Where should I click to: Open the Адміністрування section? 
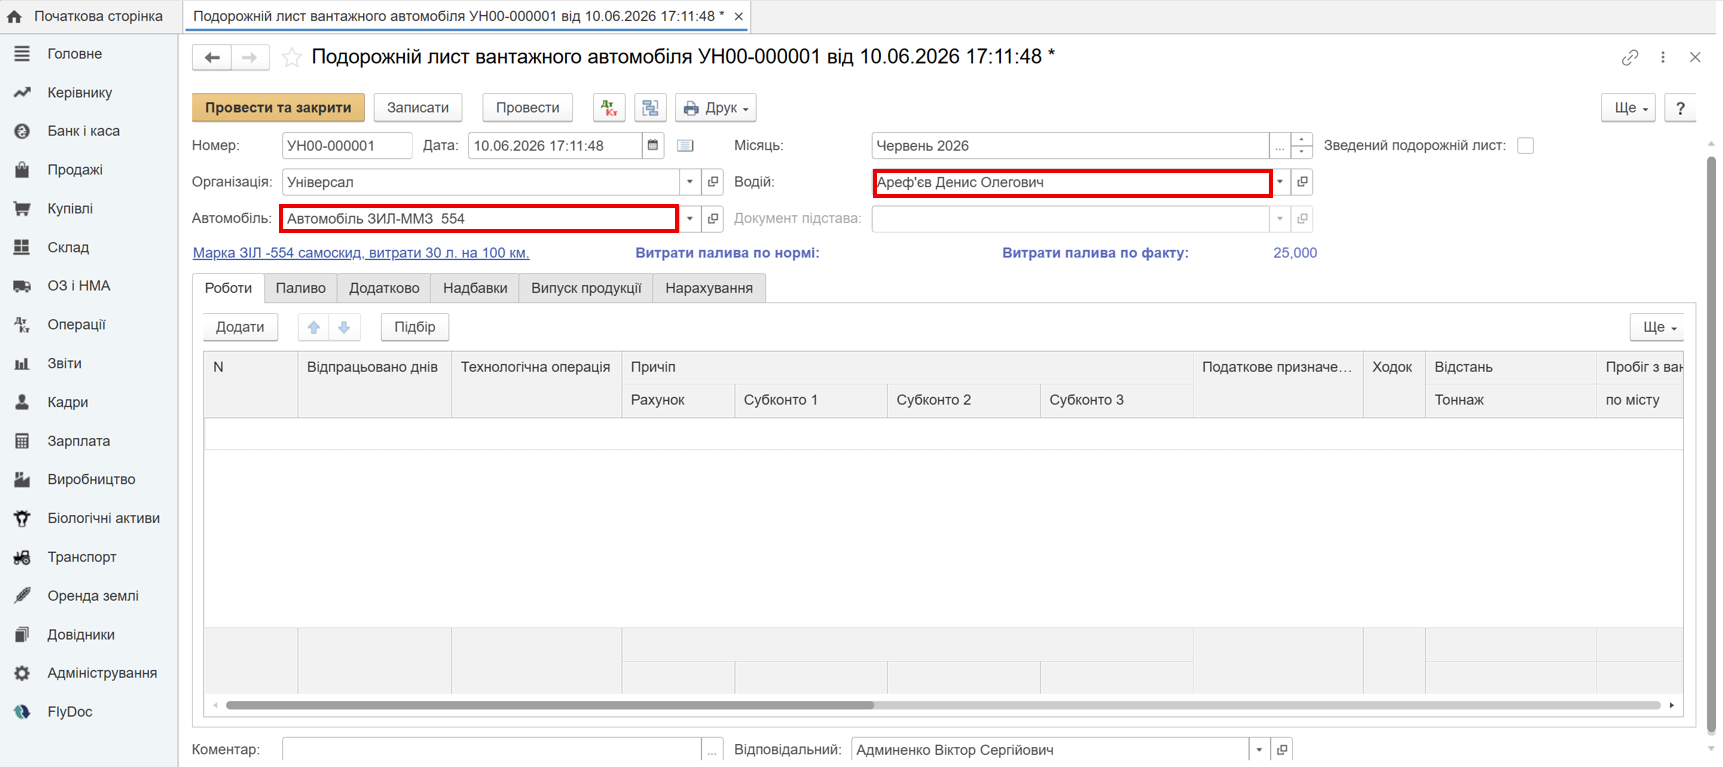(102, 673)
